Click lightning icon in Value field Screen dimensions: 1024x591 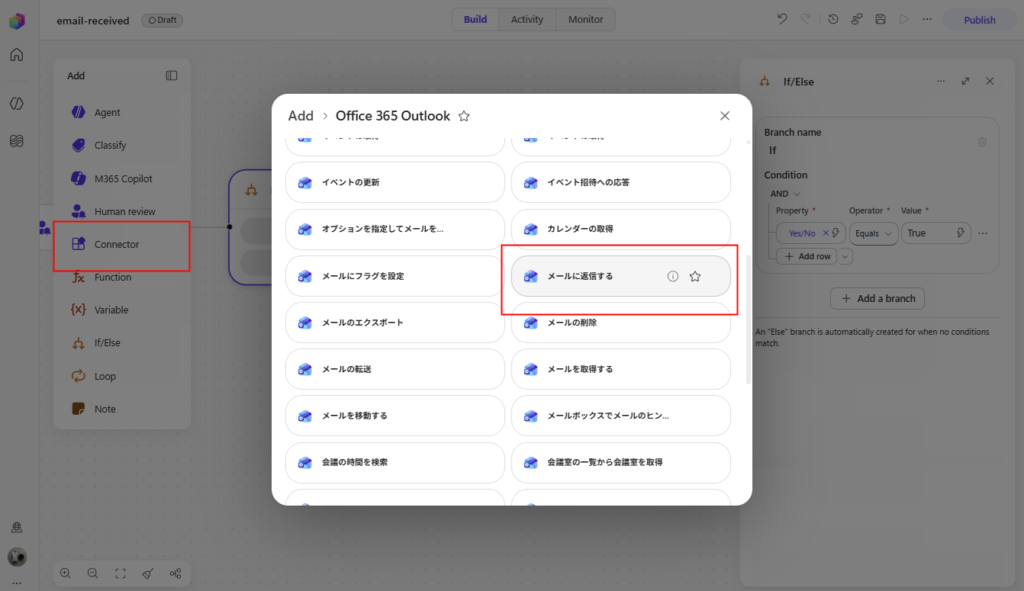pos(960,233)
